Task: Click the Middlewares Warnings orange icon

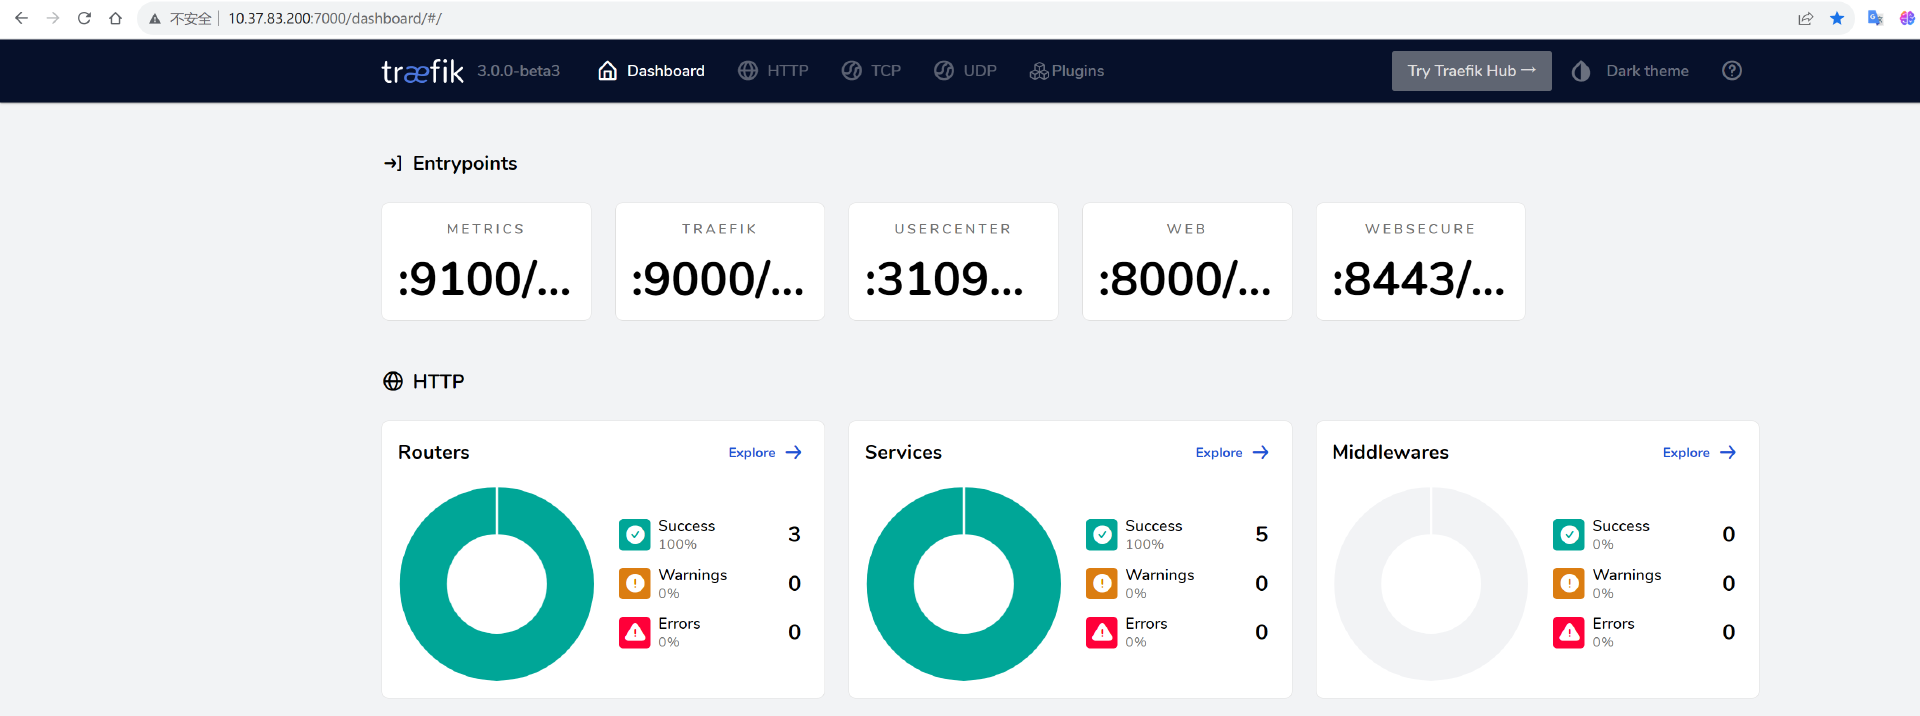Action: 1569,584
